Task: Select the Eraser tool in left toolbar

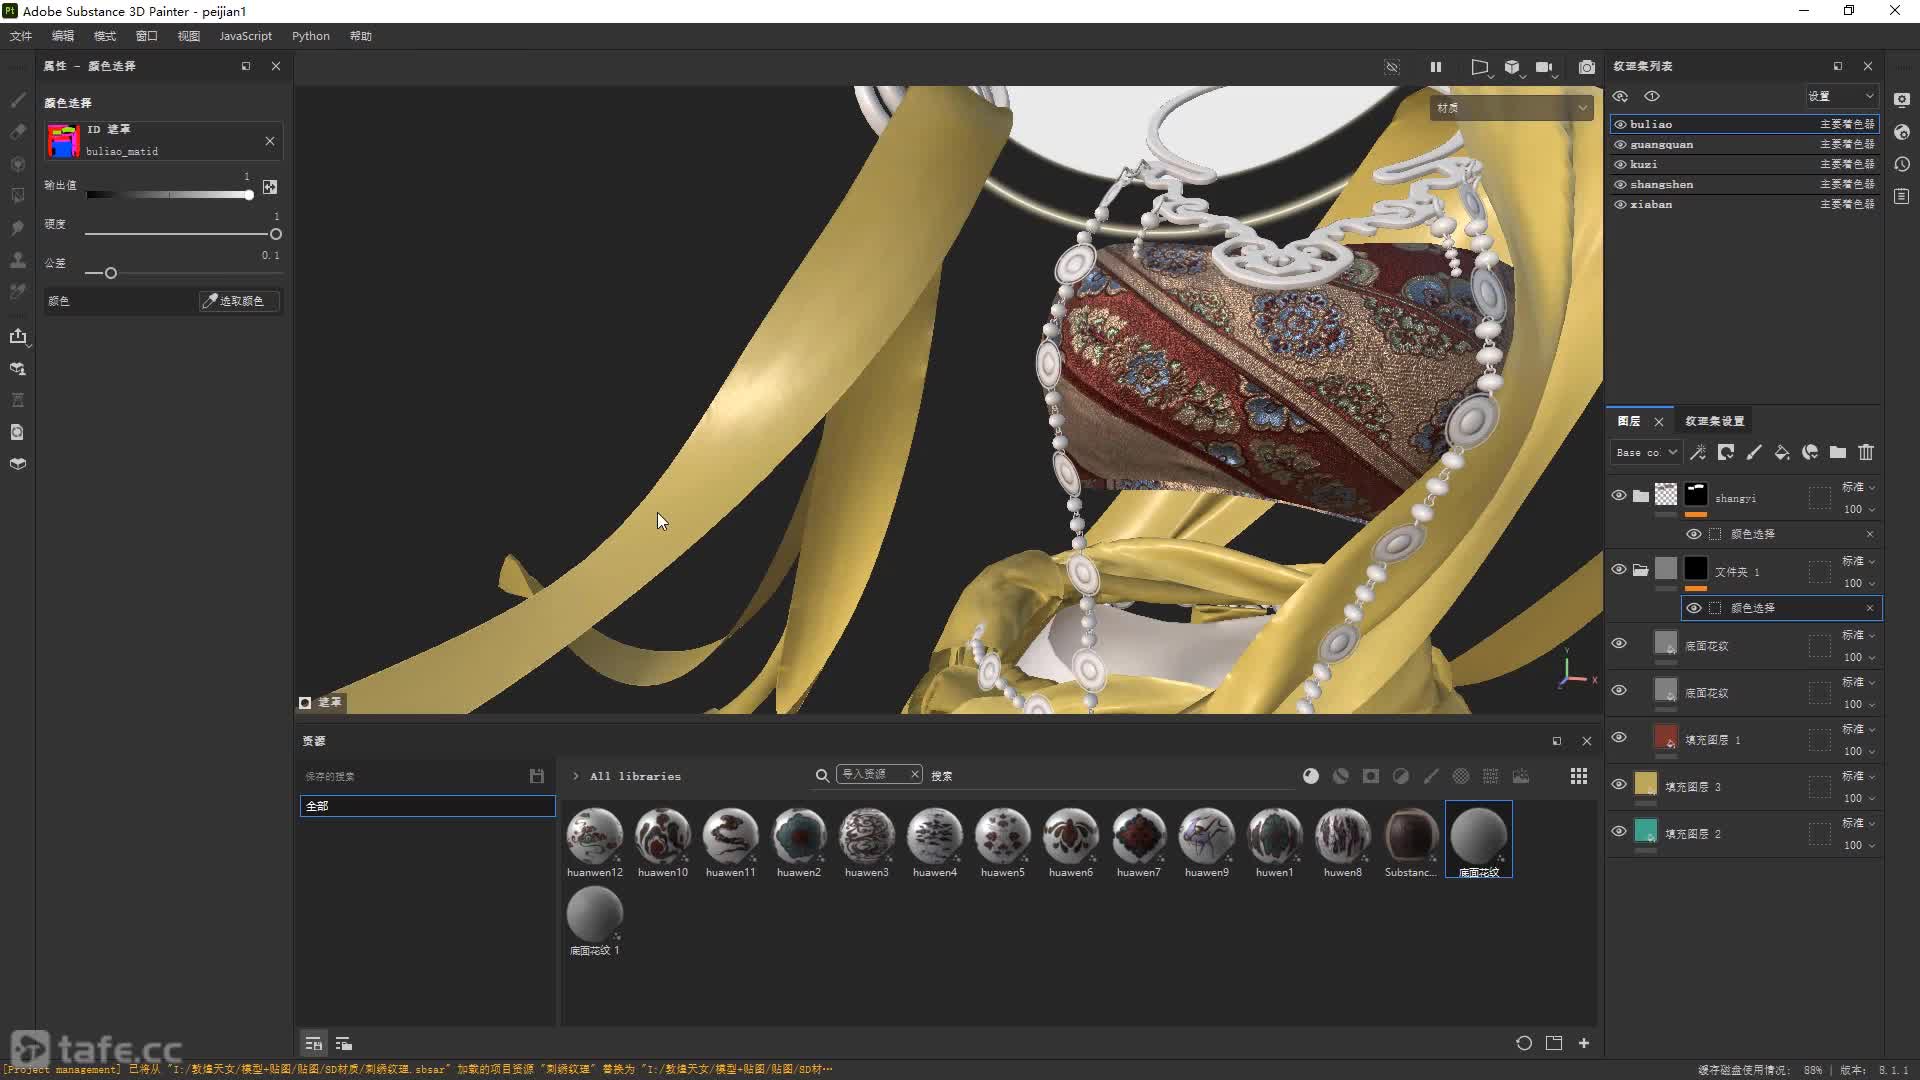Action: pos(18,131)
